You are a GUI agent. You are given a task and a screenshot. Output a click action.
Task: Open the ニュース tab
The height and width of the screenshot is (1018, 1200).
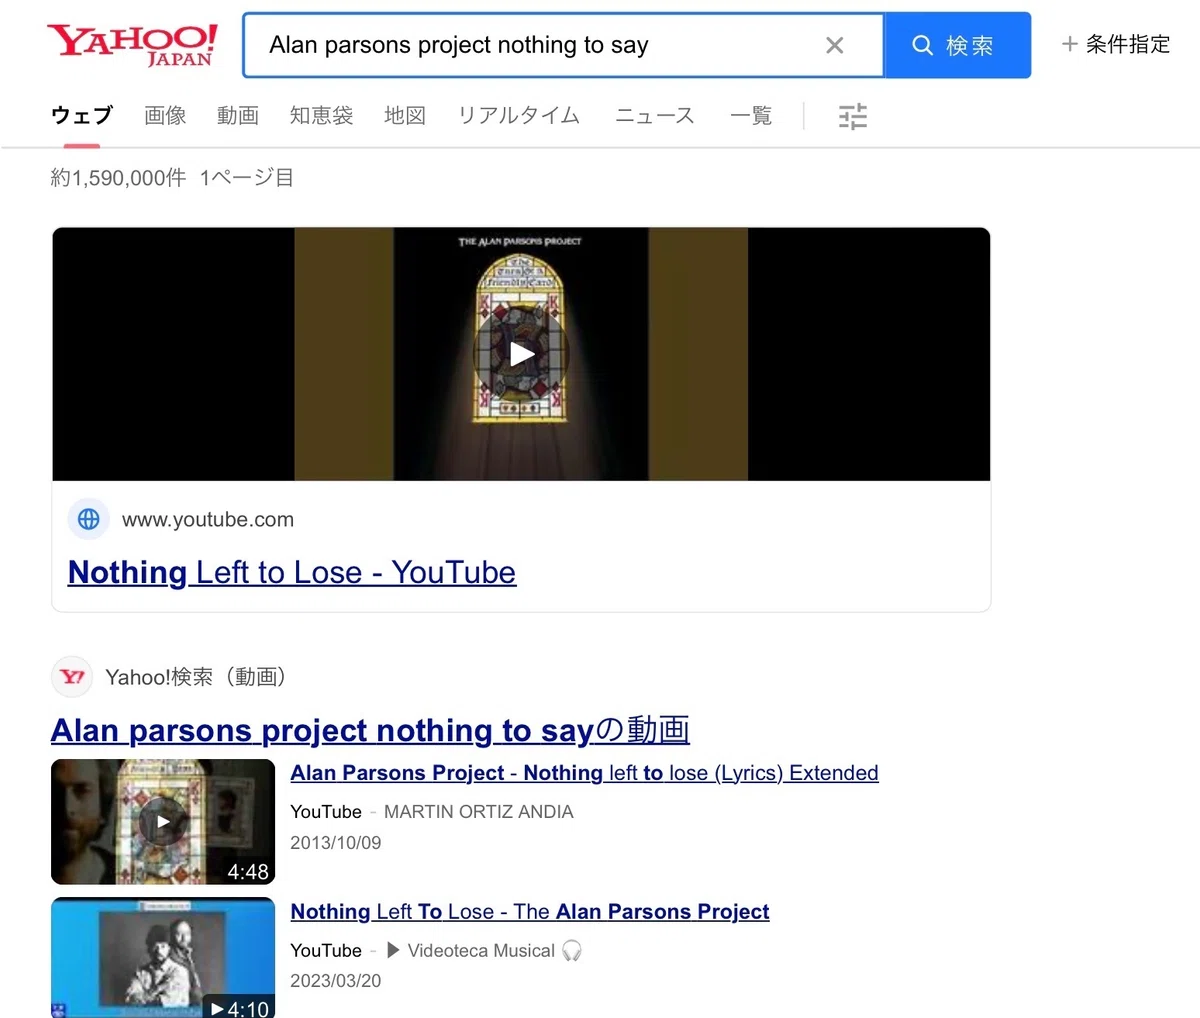(x=655, y=116)
